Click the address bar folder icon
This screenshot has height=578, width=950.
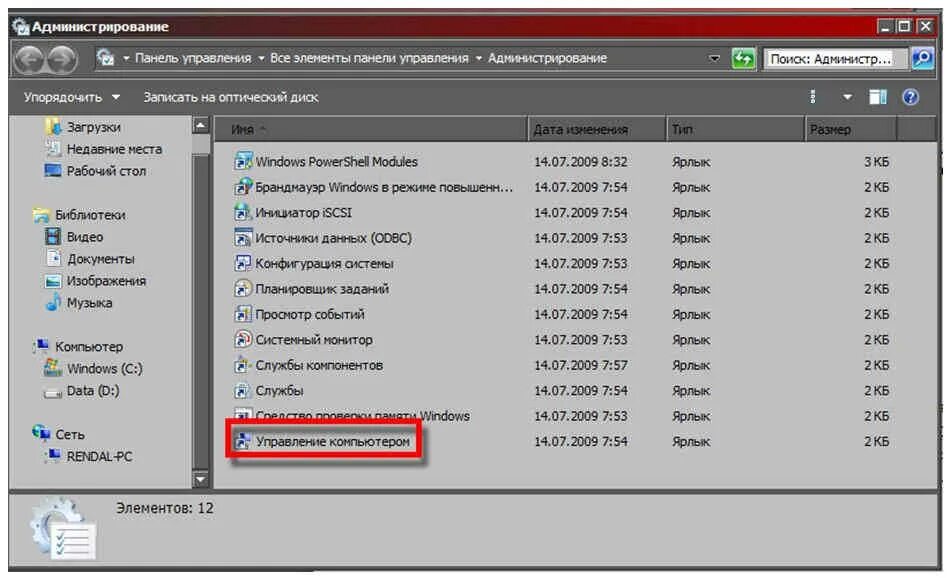[105, 58]
